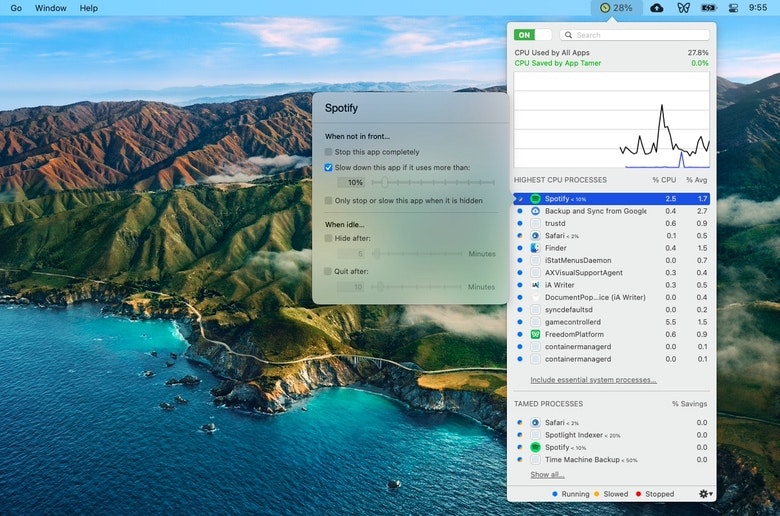
Task: Click the status dot beside Time Machine Backup
Action: (520, 459)
